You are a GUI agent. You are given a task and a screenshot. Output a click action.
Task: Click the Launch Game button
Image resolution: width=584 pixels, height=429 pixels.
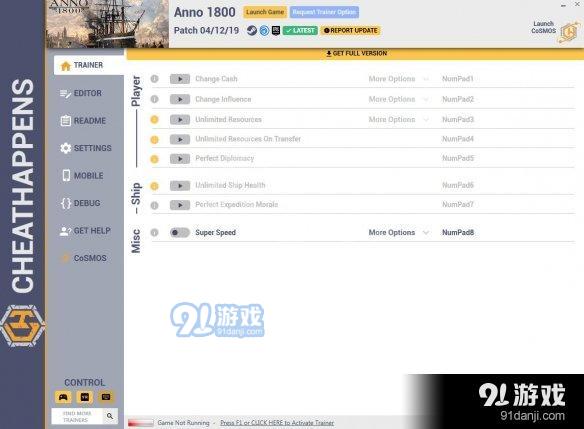265,12
